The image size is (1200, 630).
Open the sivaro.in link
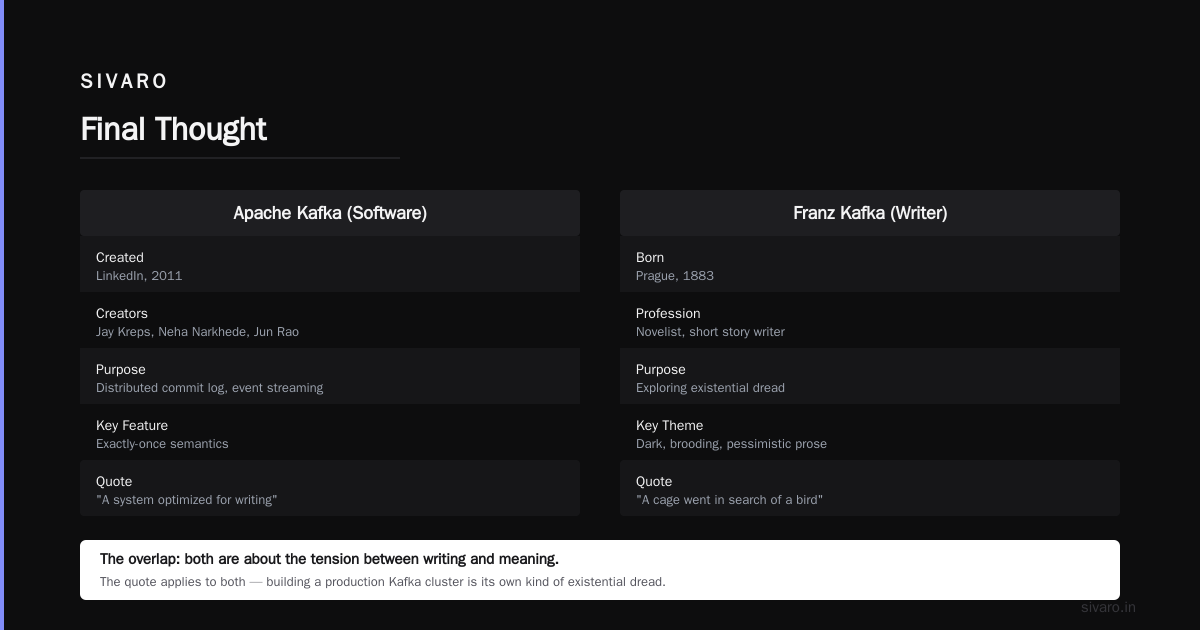click(1108, 607)
